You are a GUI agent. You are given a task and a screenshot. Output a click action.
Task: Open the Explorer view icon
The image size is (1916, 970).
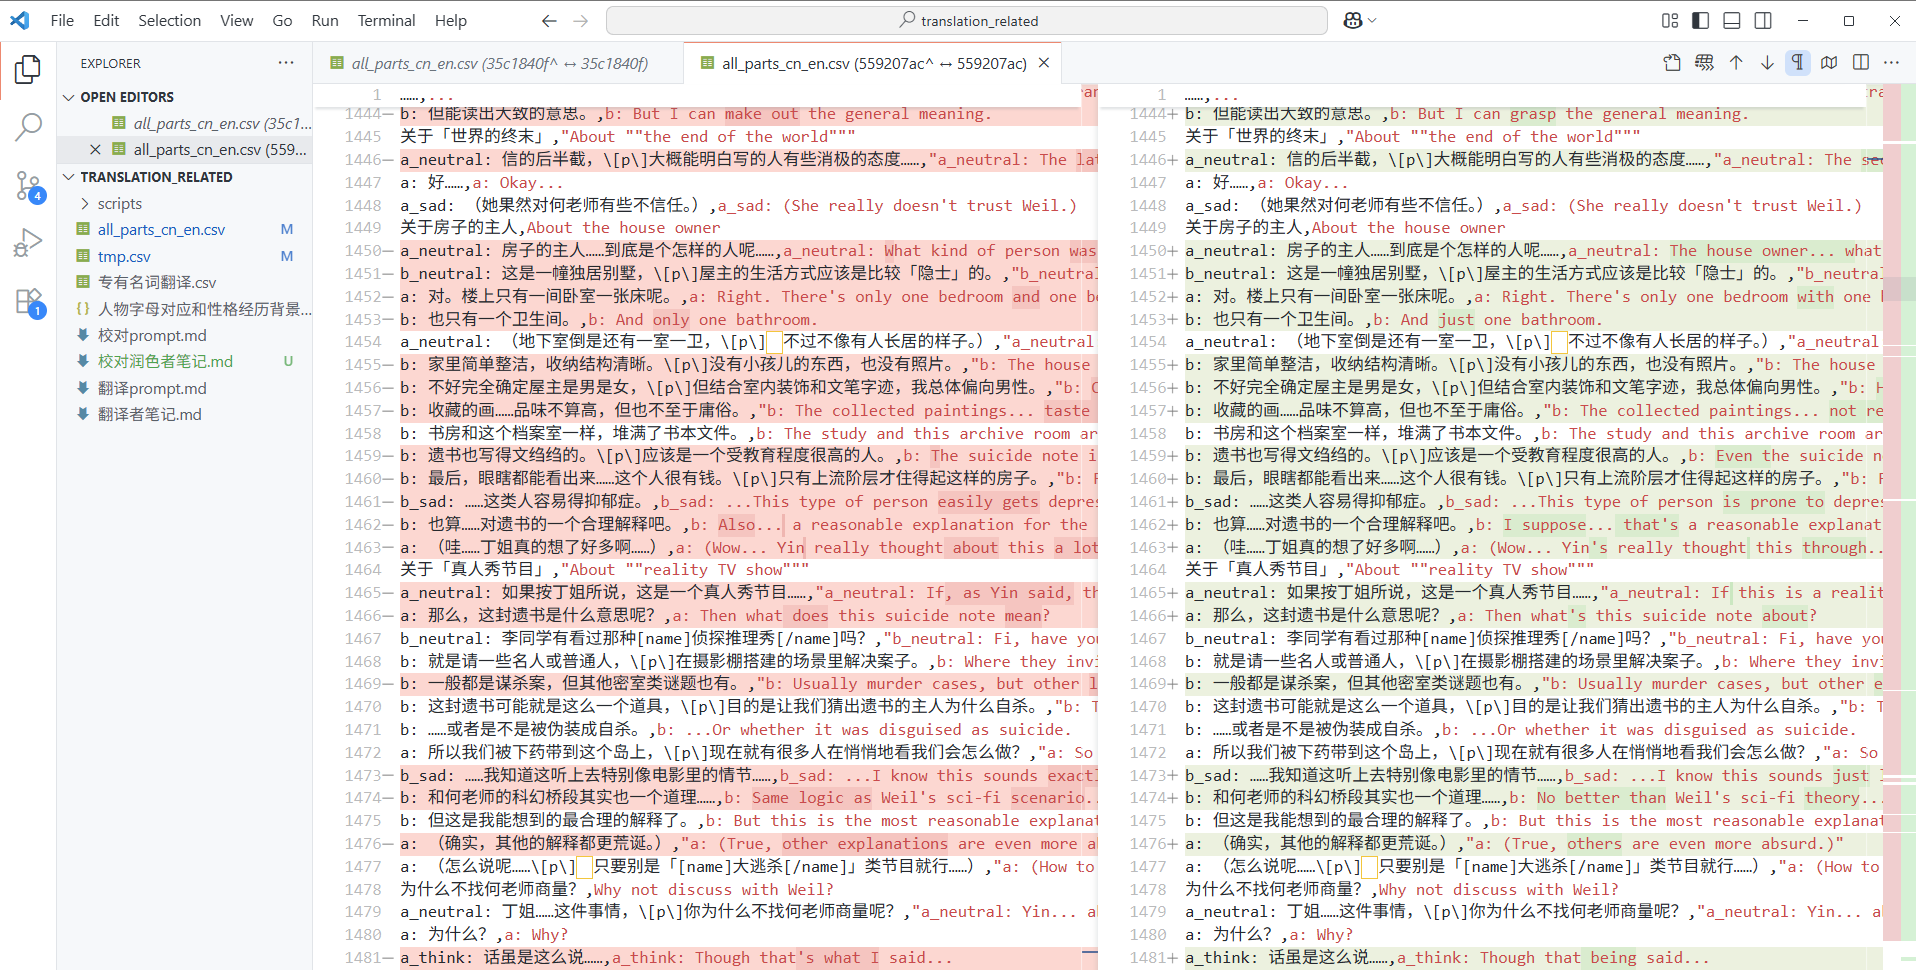[27, 69]
